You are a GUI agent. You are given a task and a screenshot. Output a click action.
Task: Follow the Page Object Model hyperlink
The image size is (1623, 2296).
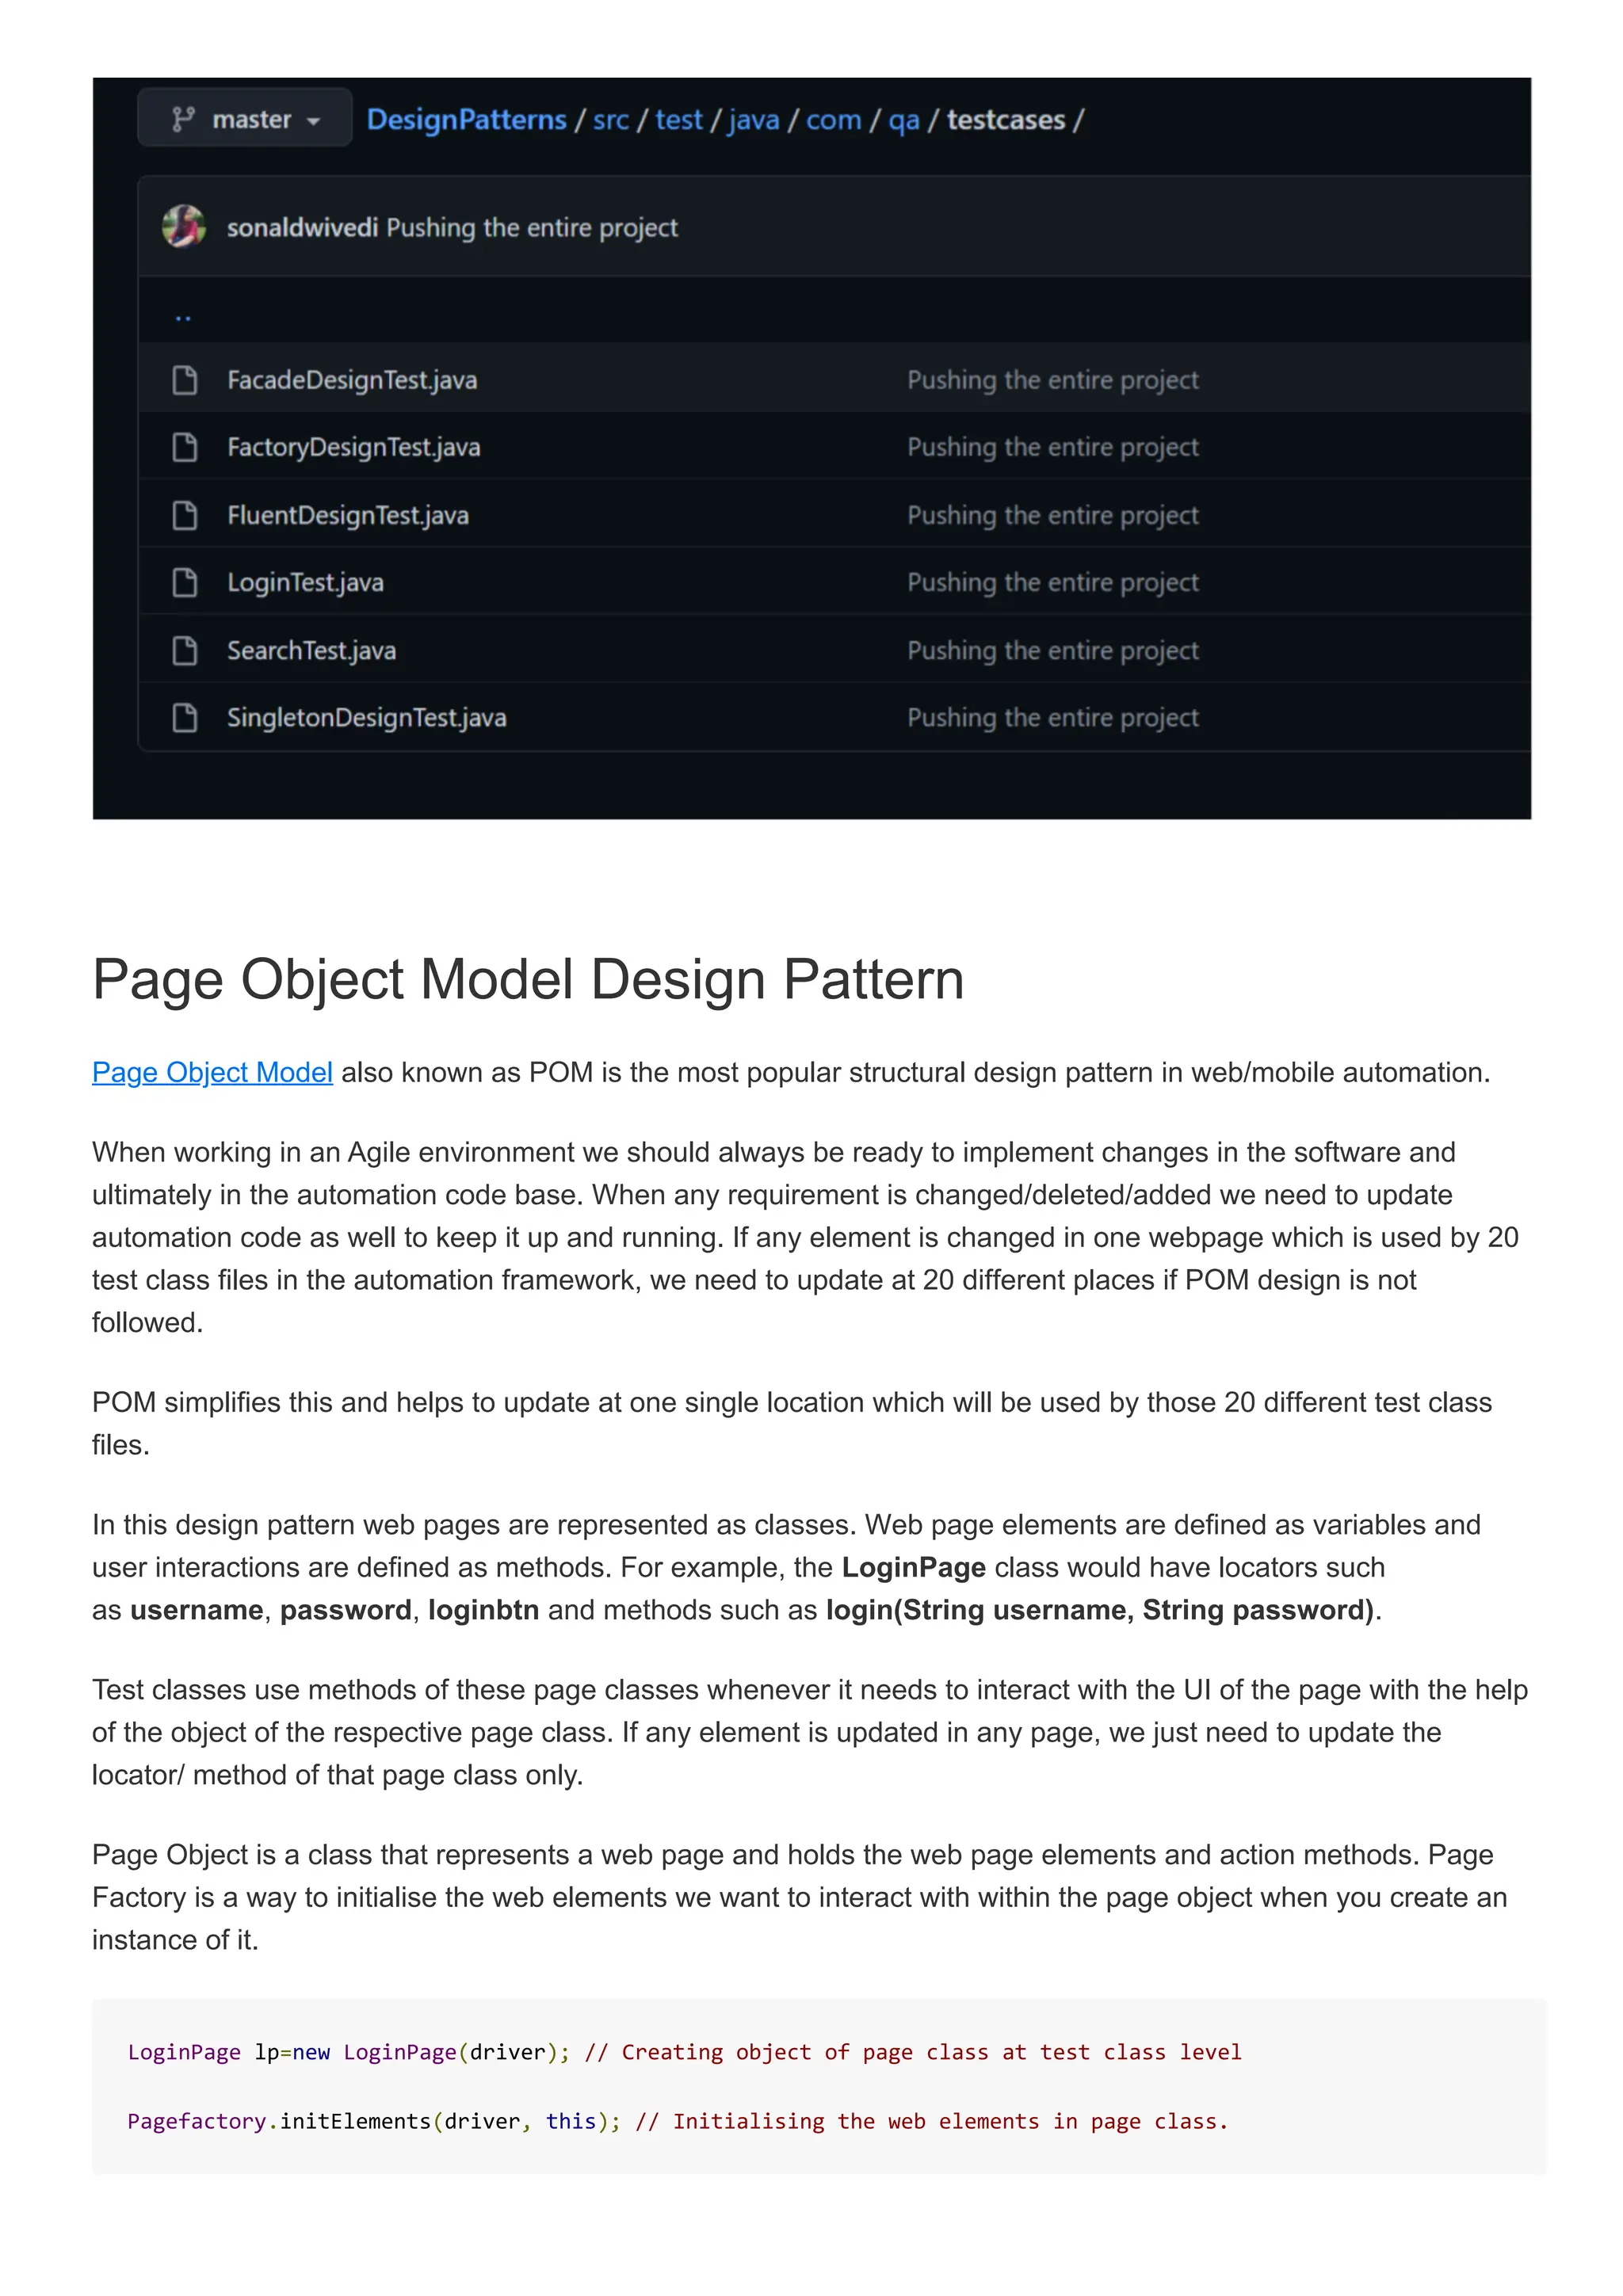click(x=212, y=1072)
